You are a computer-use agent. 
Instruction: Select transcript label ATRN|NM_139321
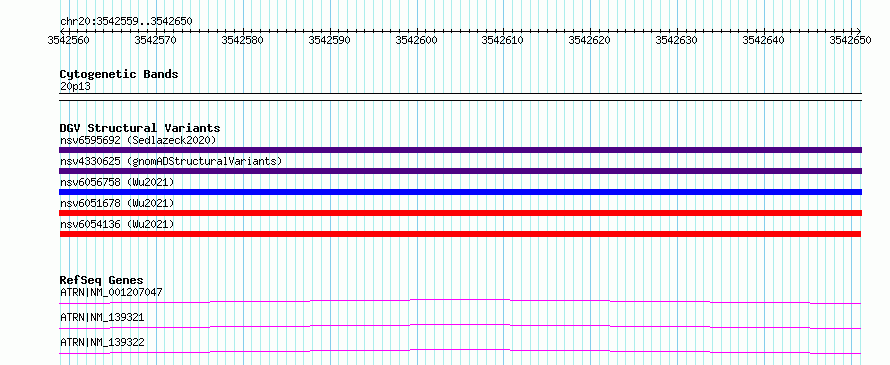tap(102, 317)
